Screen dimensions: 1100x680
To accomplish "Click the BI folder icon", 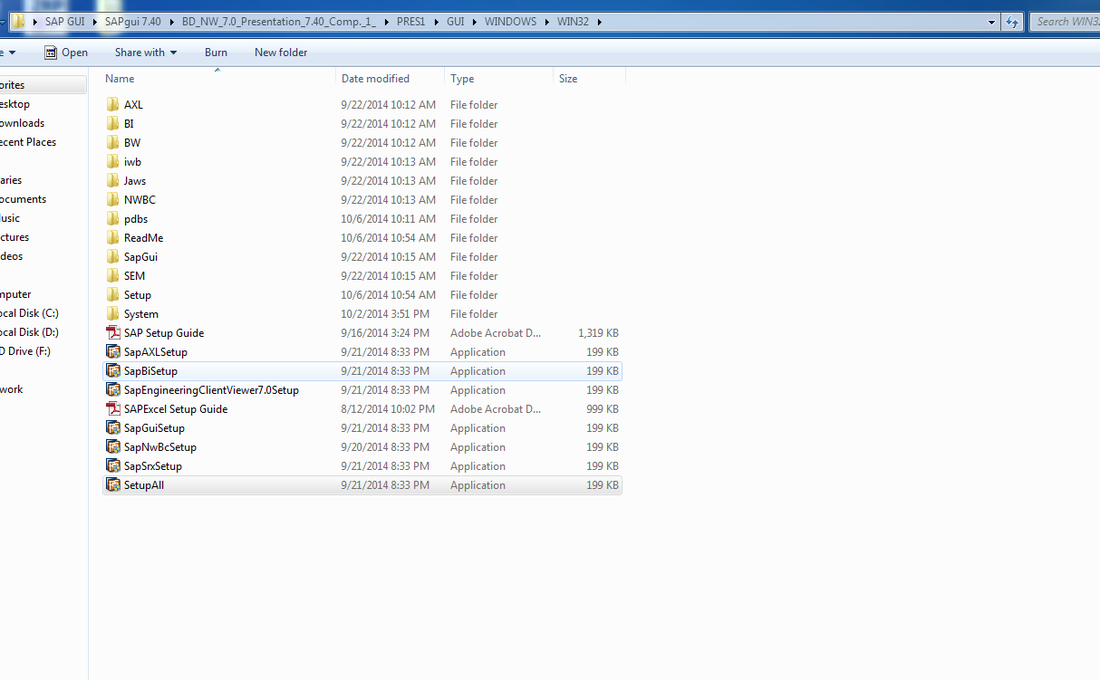I will point(113,124).
